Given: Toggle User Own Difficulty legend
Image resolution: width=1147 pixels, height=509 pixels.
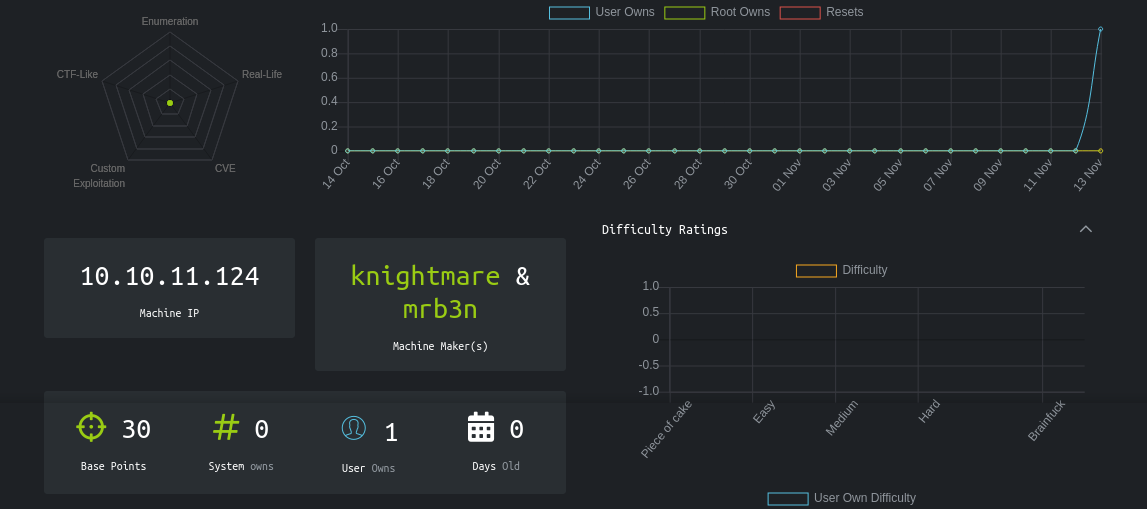Looking at the screenshot, I should (x=841, y=498).
